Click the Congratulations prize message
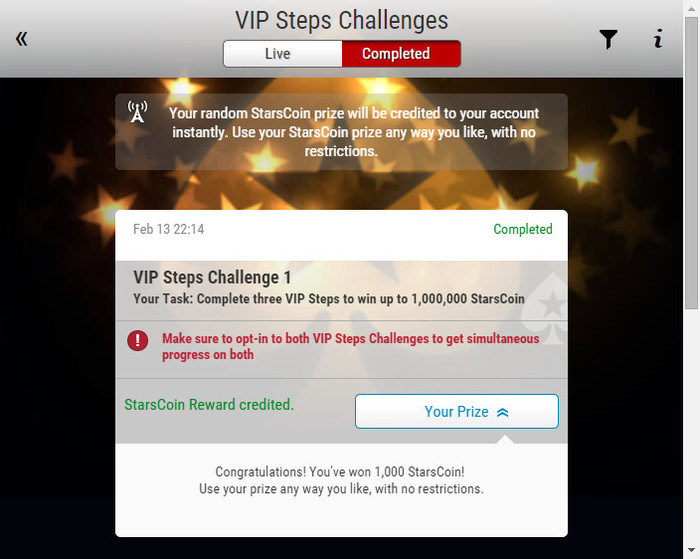The width and height of the screenshot is (700, 559). pos(341,480)
